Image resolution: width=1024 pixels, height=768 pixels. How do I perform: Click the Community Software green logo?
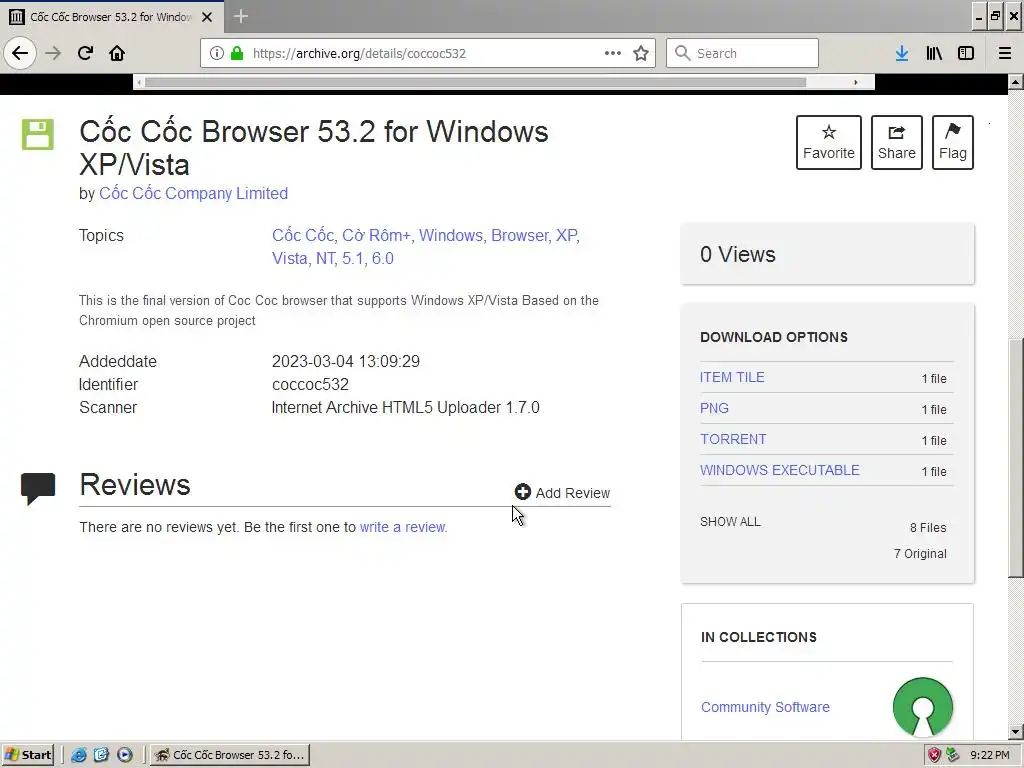click(x=923, y=707)
